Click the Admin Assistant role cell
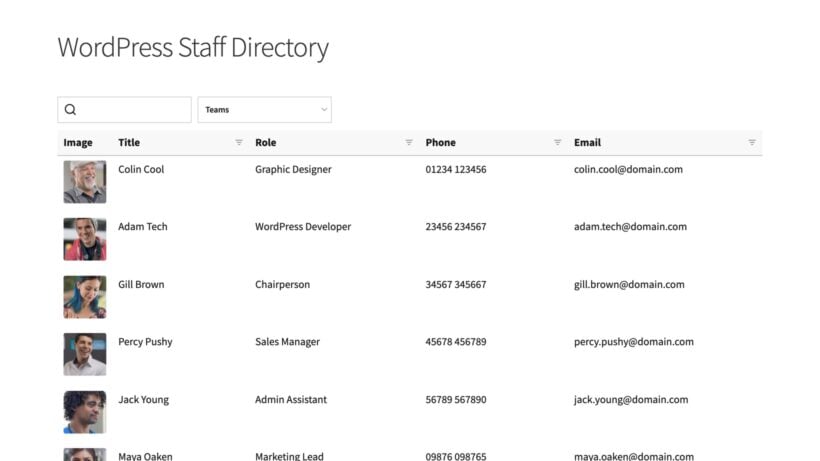Viewport: 820px width, 461px height. pos(291,399)
